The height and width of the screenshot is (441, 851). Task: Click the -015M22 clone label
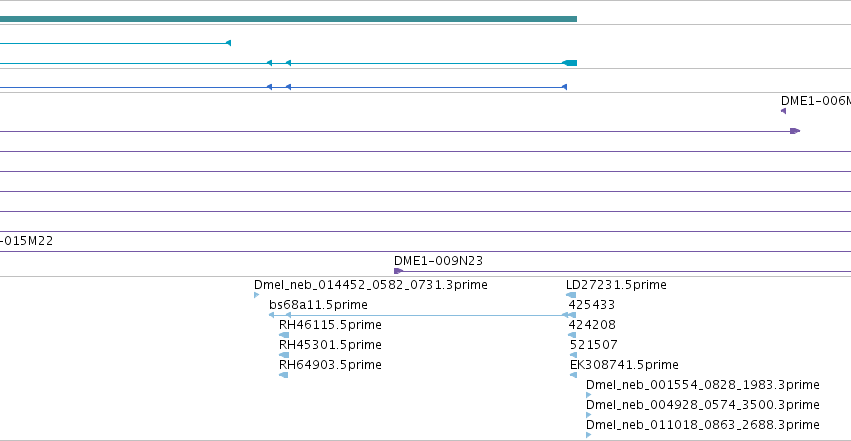click(27, 241)
